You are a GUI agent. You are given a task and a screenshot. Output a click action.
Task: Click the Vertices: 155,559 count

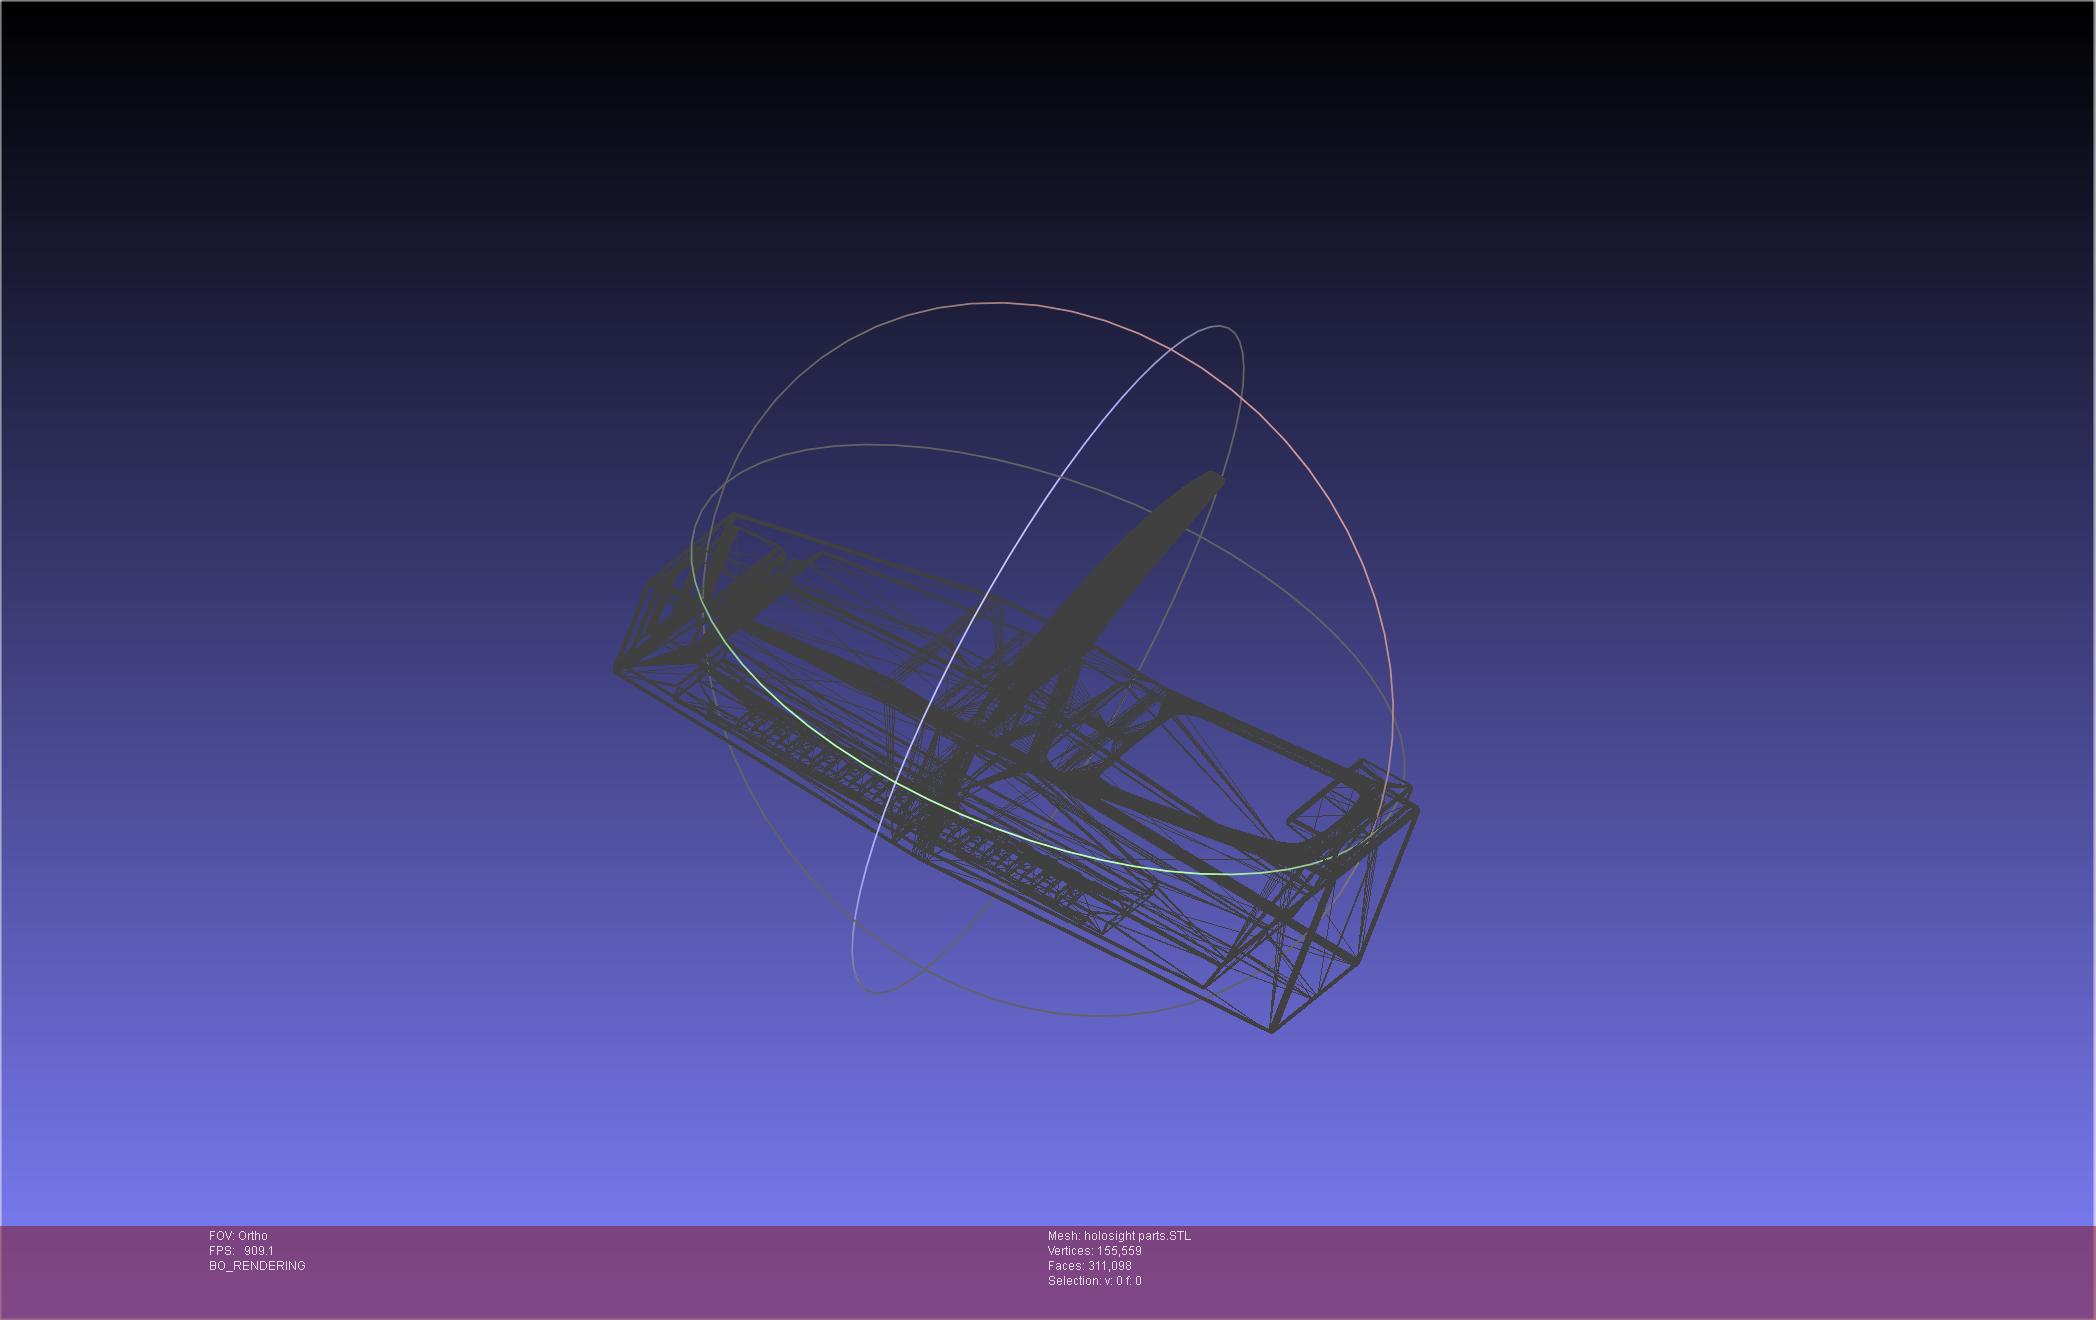tap(1094, 1251)
